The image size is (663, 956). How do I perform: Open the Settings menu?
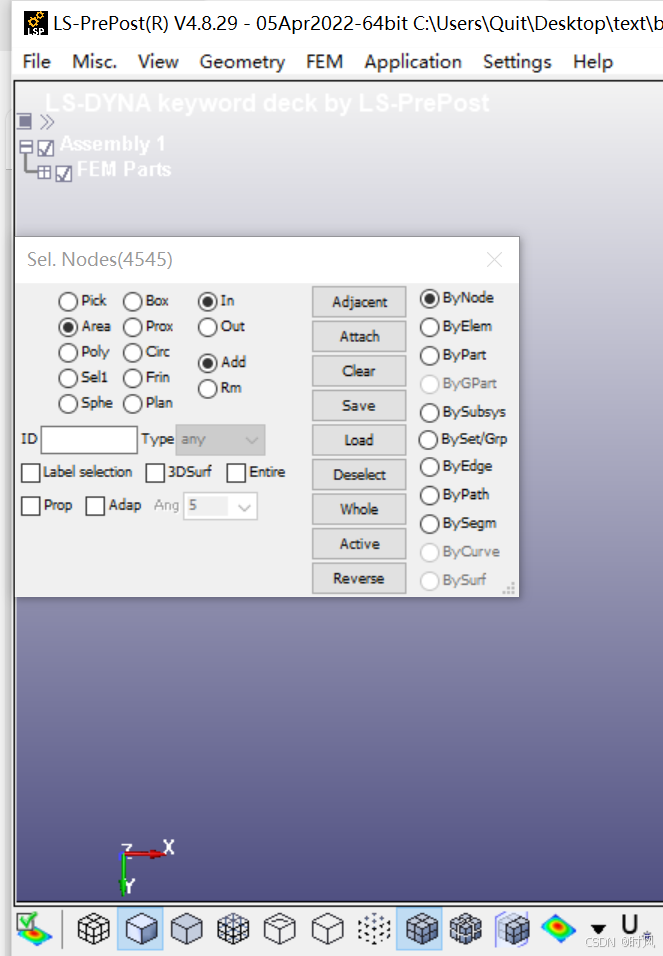(517, 62)
